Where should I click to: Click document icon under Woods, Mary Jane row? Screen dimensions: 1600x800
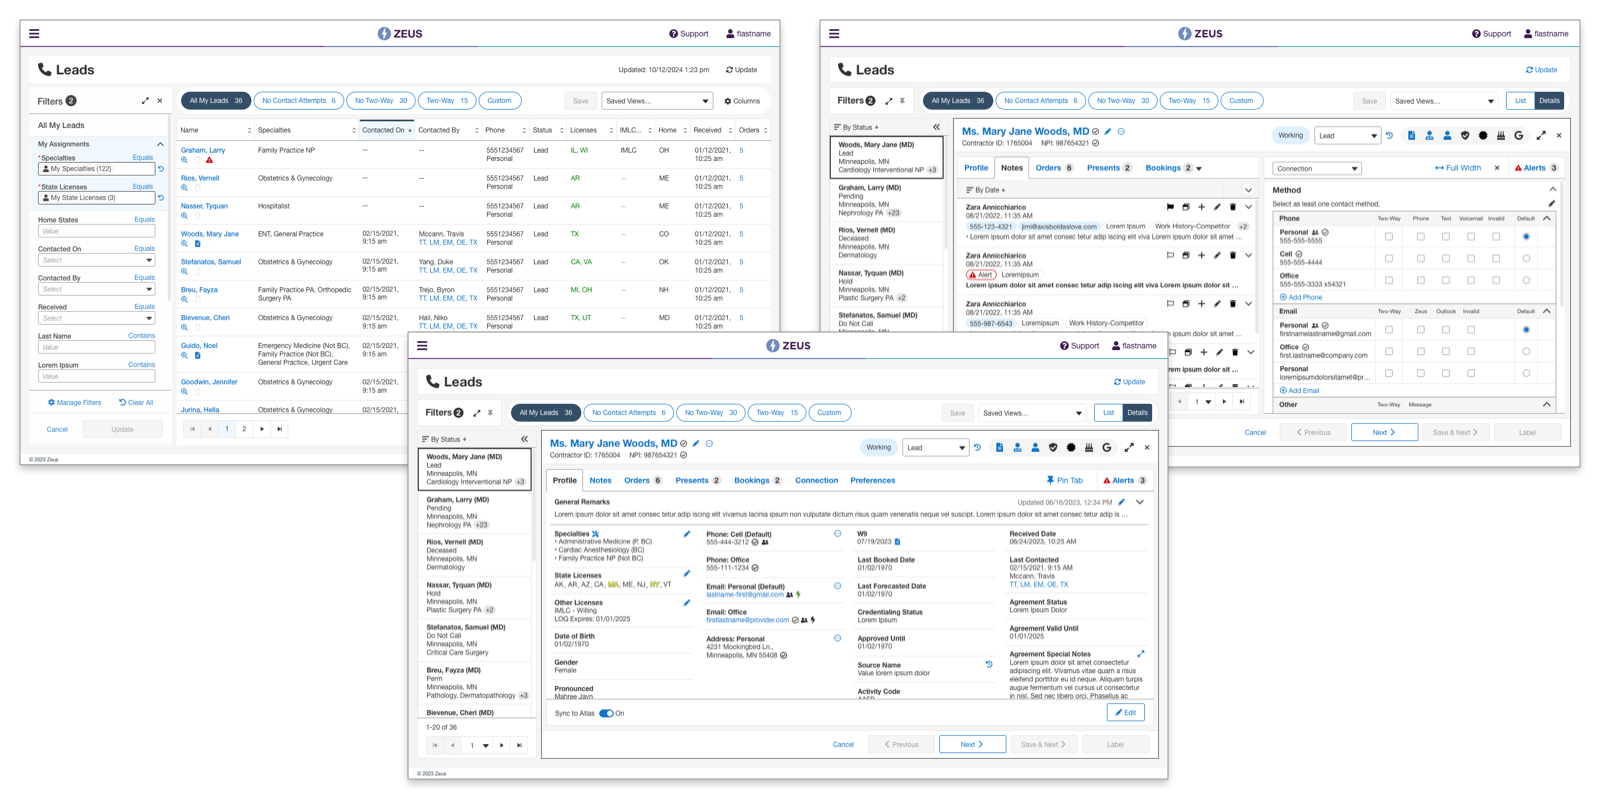[197, 244]
